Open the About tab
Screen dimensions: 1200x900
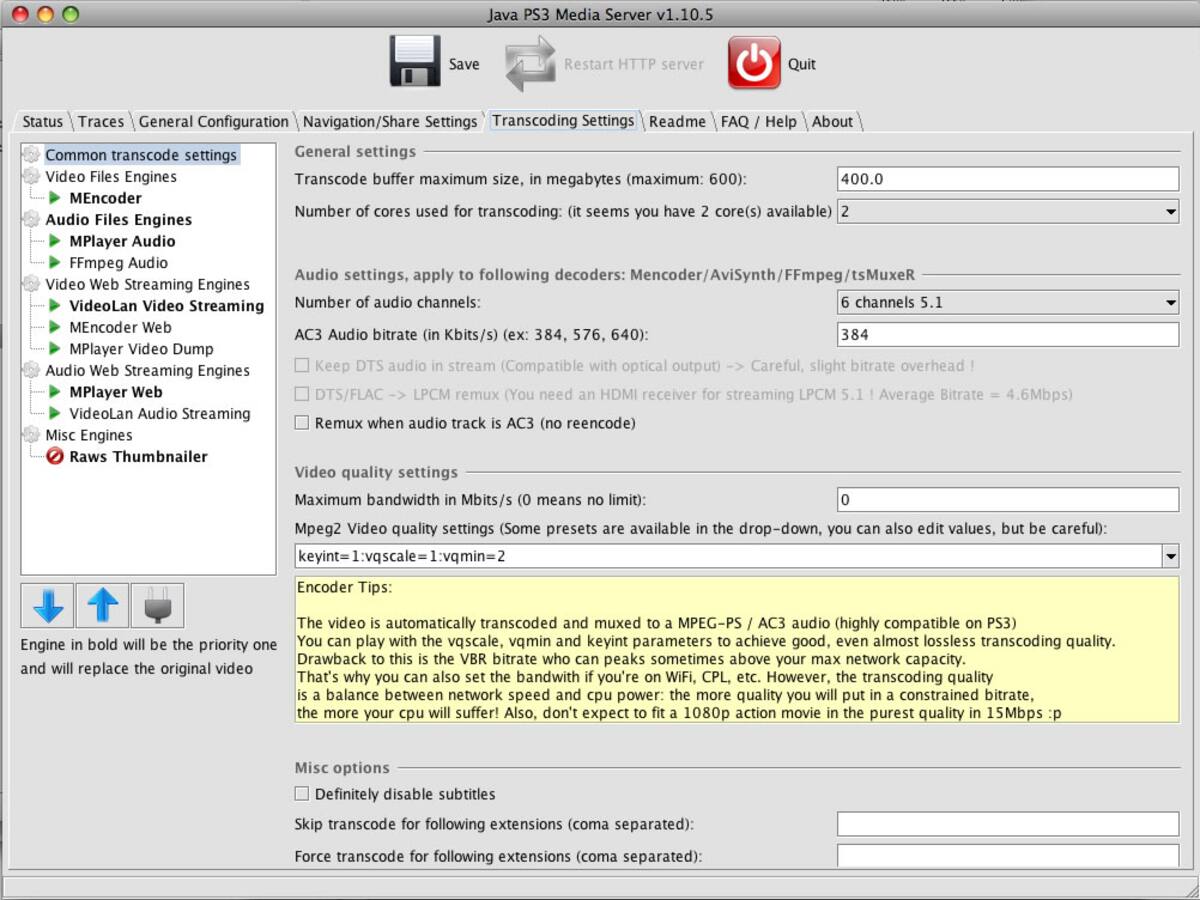pos(832,122)
